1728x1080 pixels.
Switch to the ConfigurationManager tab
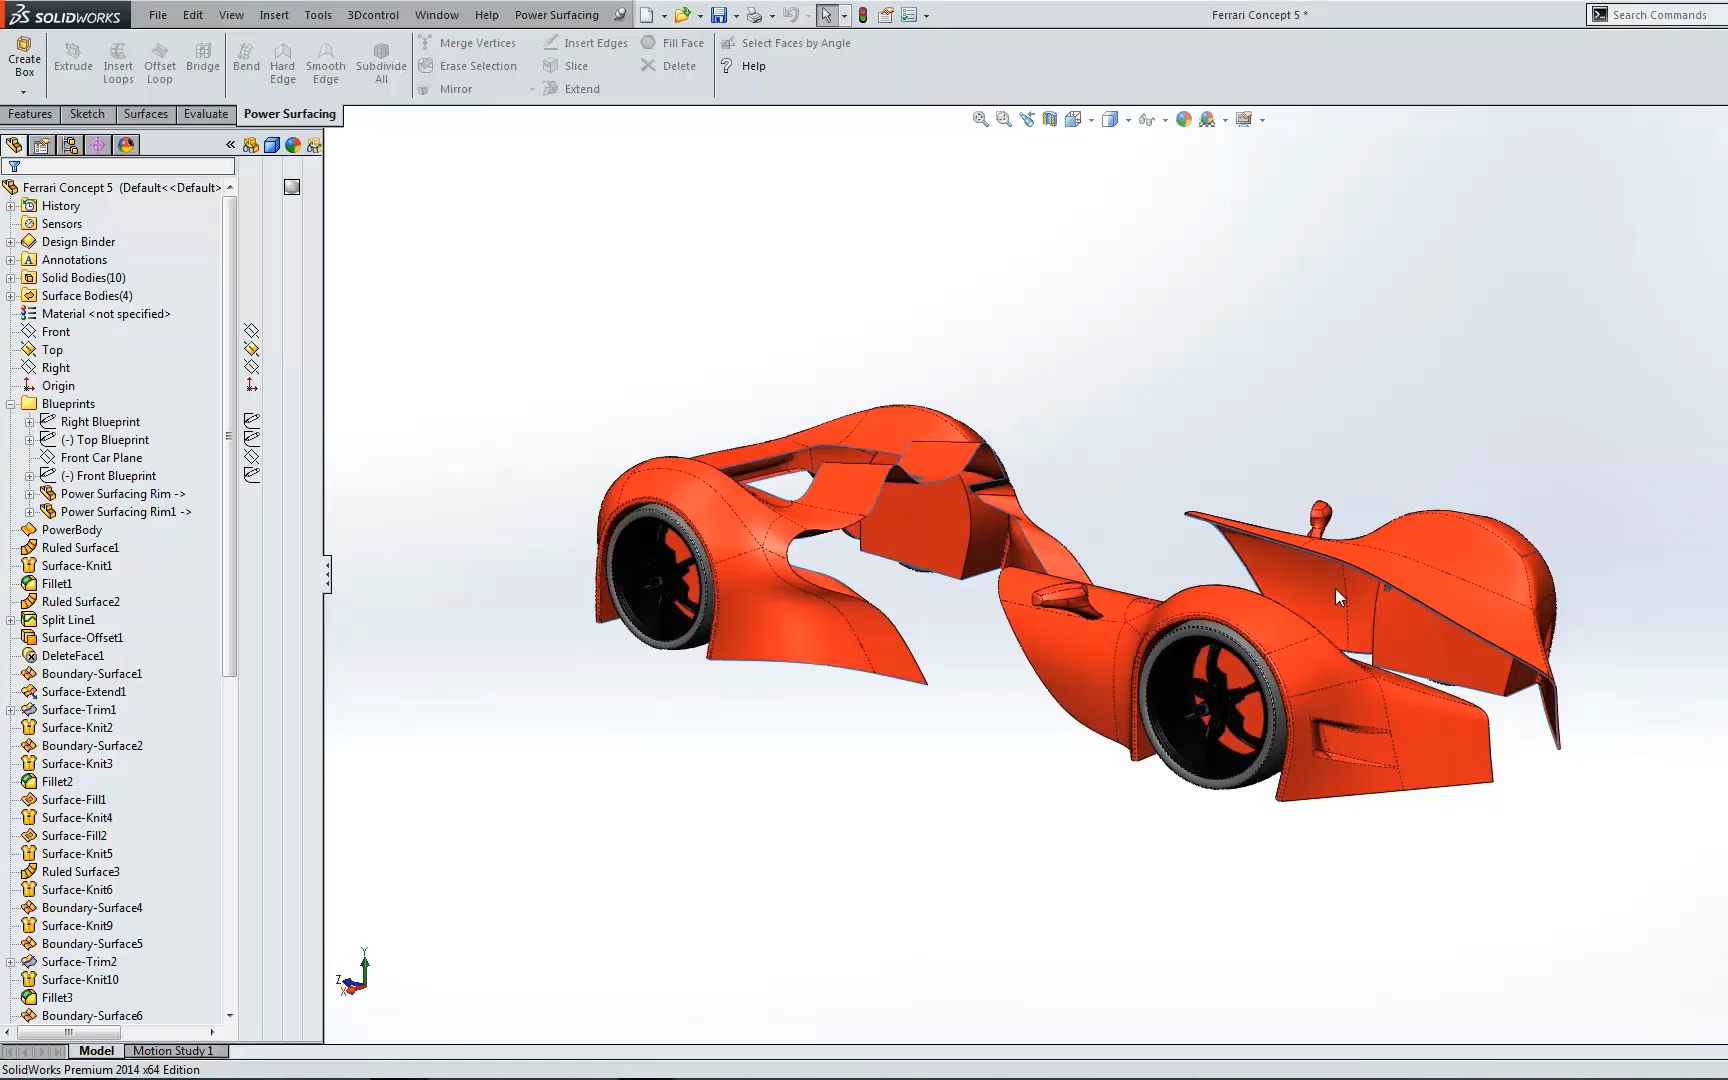[x=70, y=145]
